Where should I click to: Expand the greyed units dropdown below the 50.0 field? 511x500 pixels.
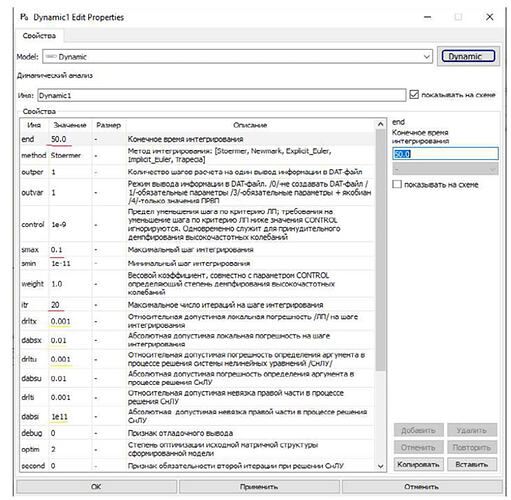(445, 169)
